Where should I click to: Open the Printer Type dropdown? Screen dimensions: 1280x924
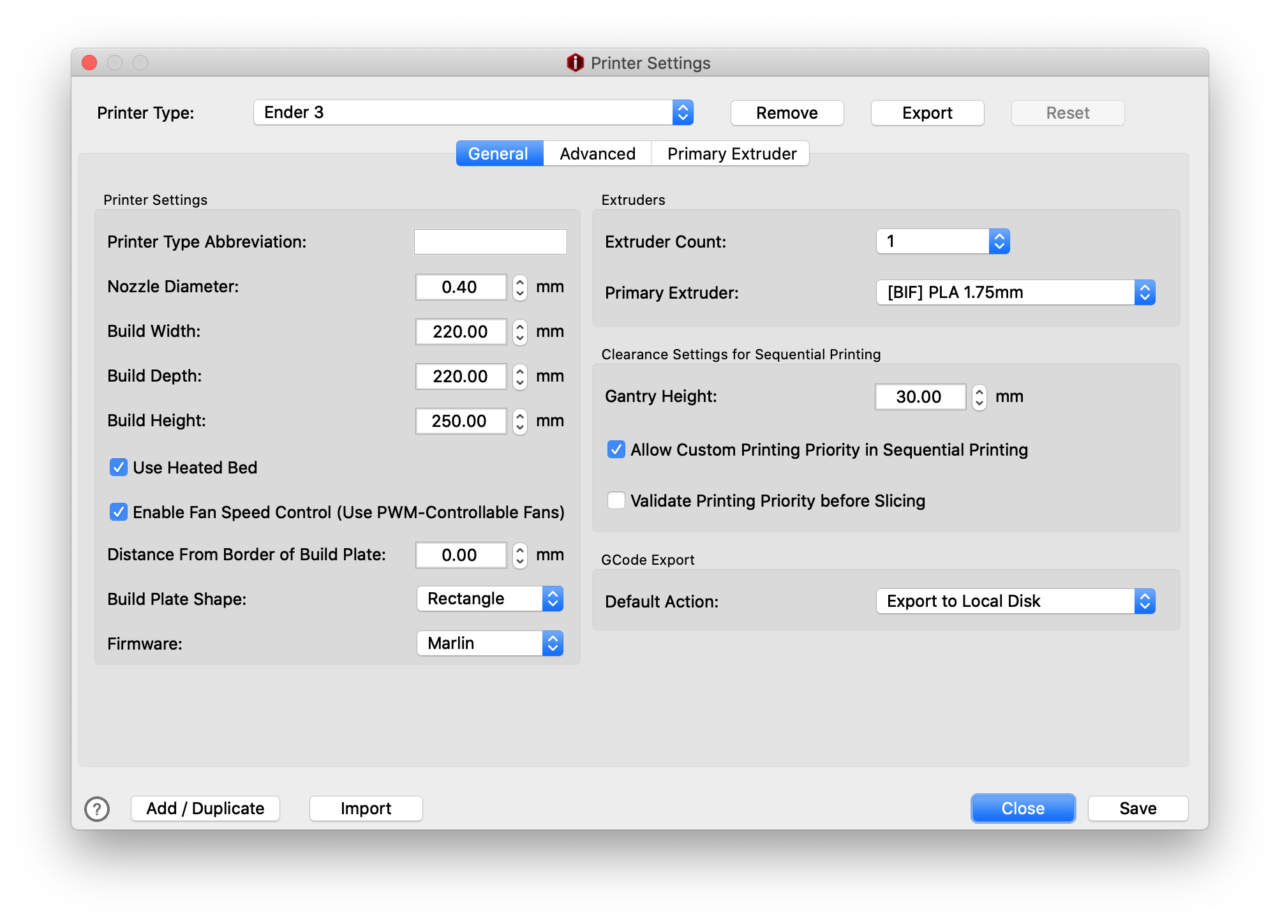[x=473, y=112]
